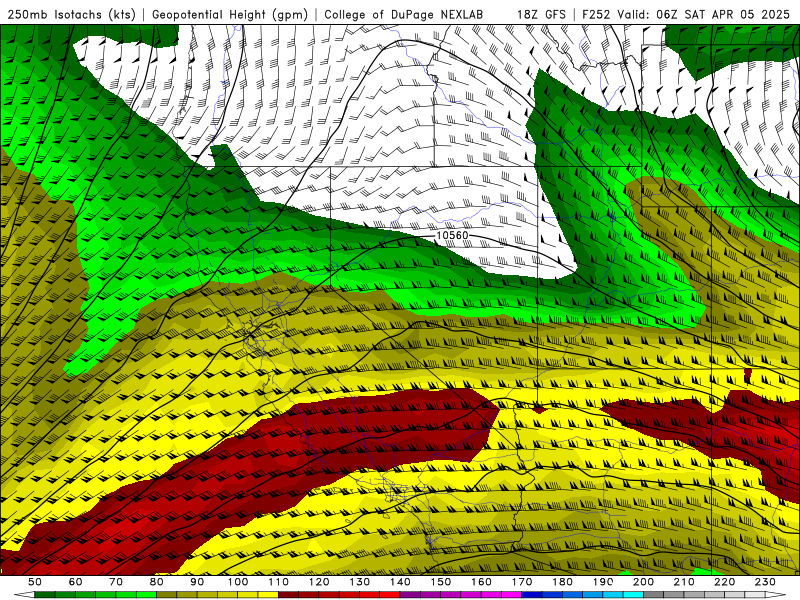The width and height of the screenshot is (800, 600).
Task: Click the 'F252' forecast hour label
Action: pos(596,15)
